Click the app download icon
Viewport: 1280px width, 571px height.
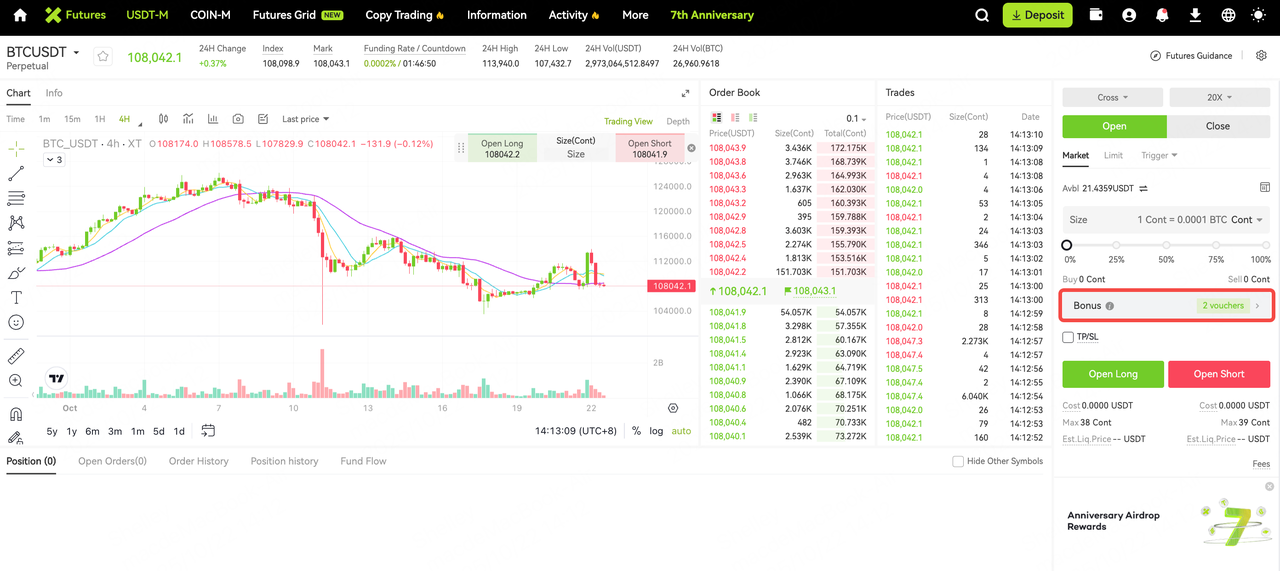coord(1195,15)
